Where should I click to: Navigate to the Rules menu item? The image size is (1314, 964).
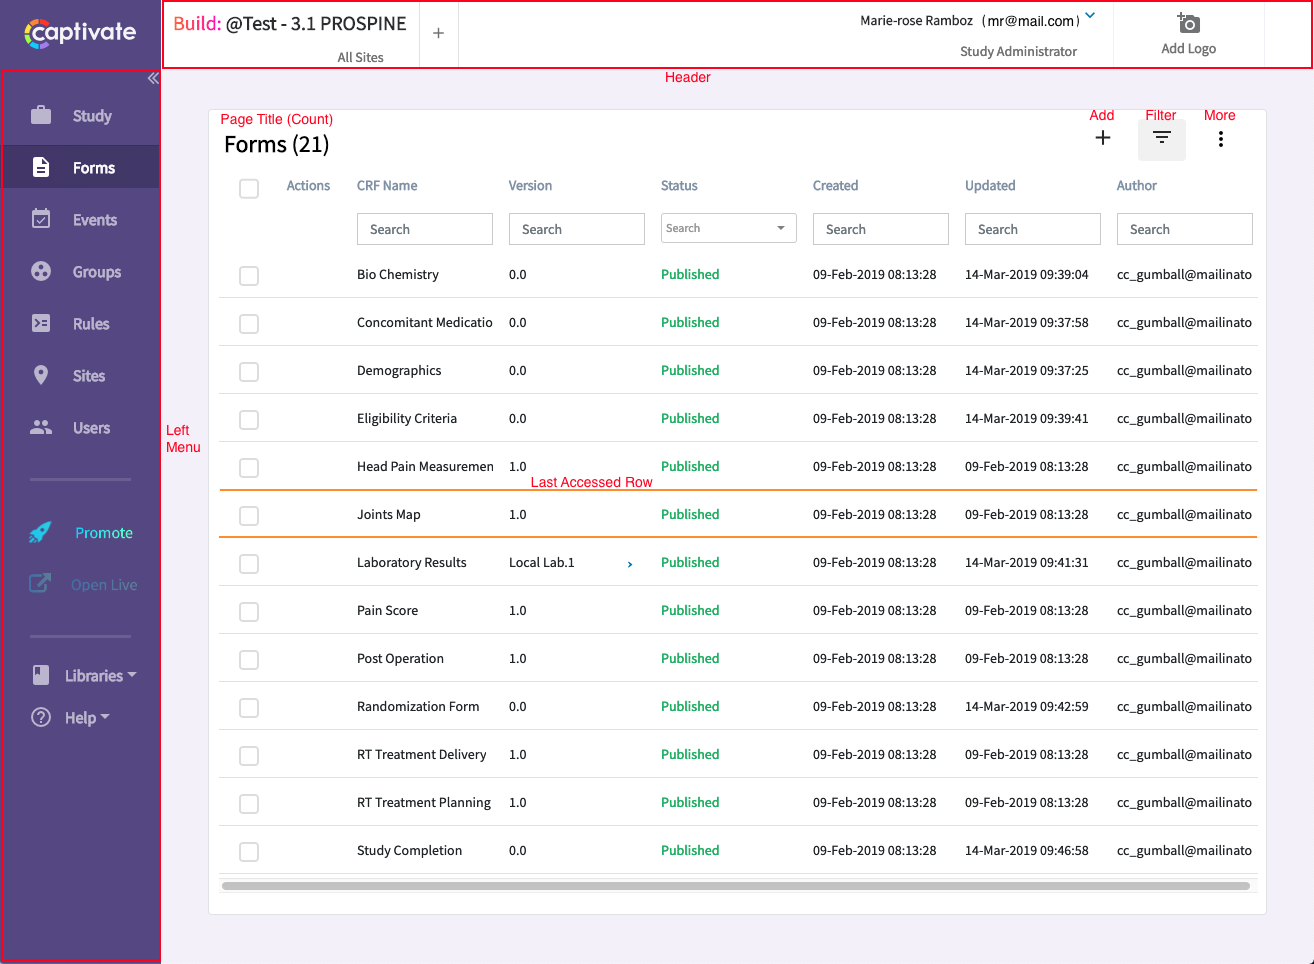click(x=90, y=324)
